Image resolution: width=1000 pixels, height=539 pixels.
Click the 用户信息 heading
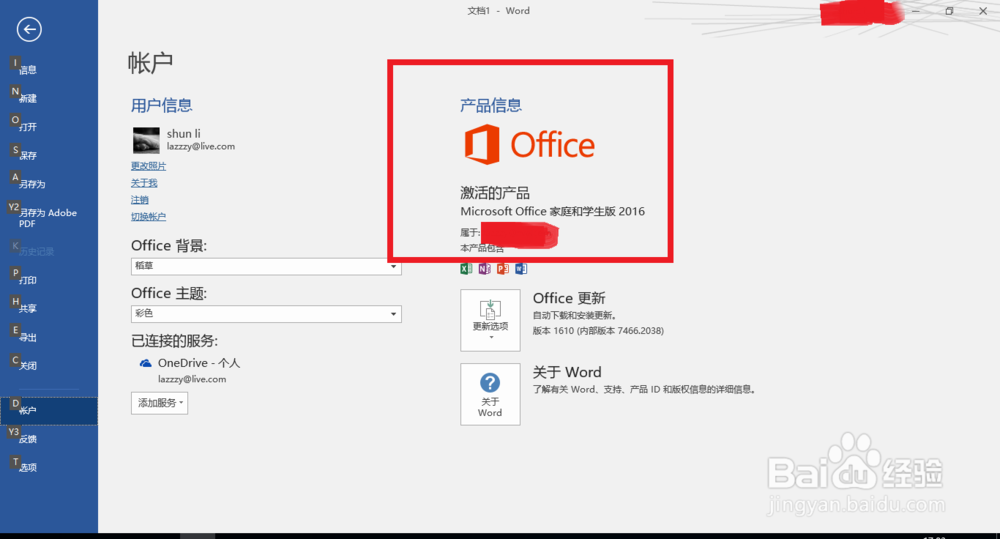pyautogui.click(x=162, y=105)
